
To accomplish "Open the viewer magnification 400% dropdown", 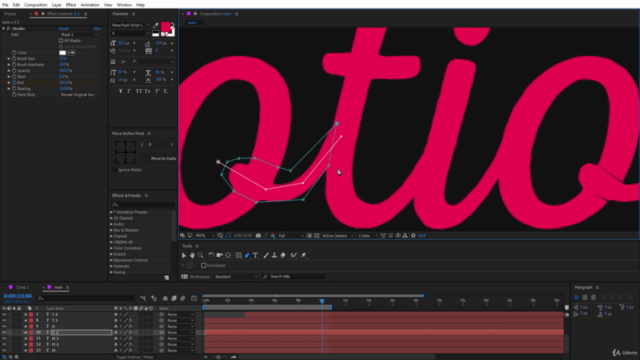I will click(x=205, y=236).
